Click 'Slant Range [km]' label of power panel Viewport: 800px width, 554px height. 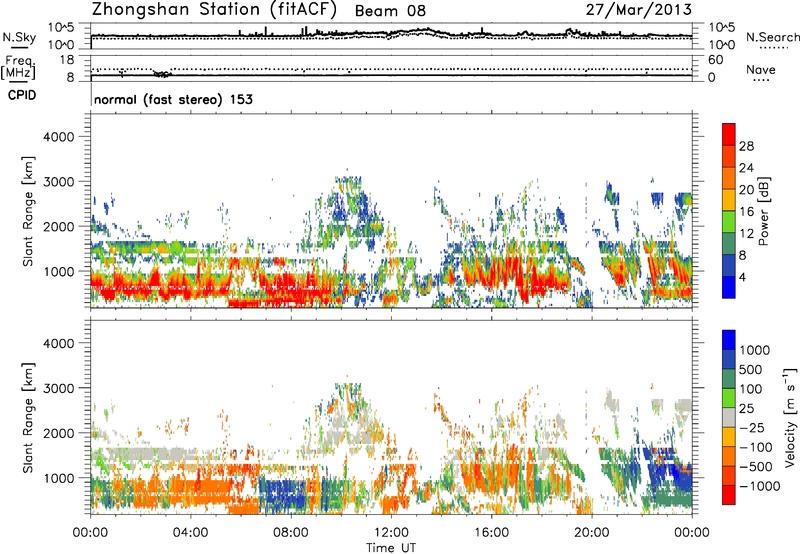coord(28,211)
